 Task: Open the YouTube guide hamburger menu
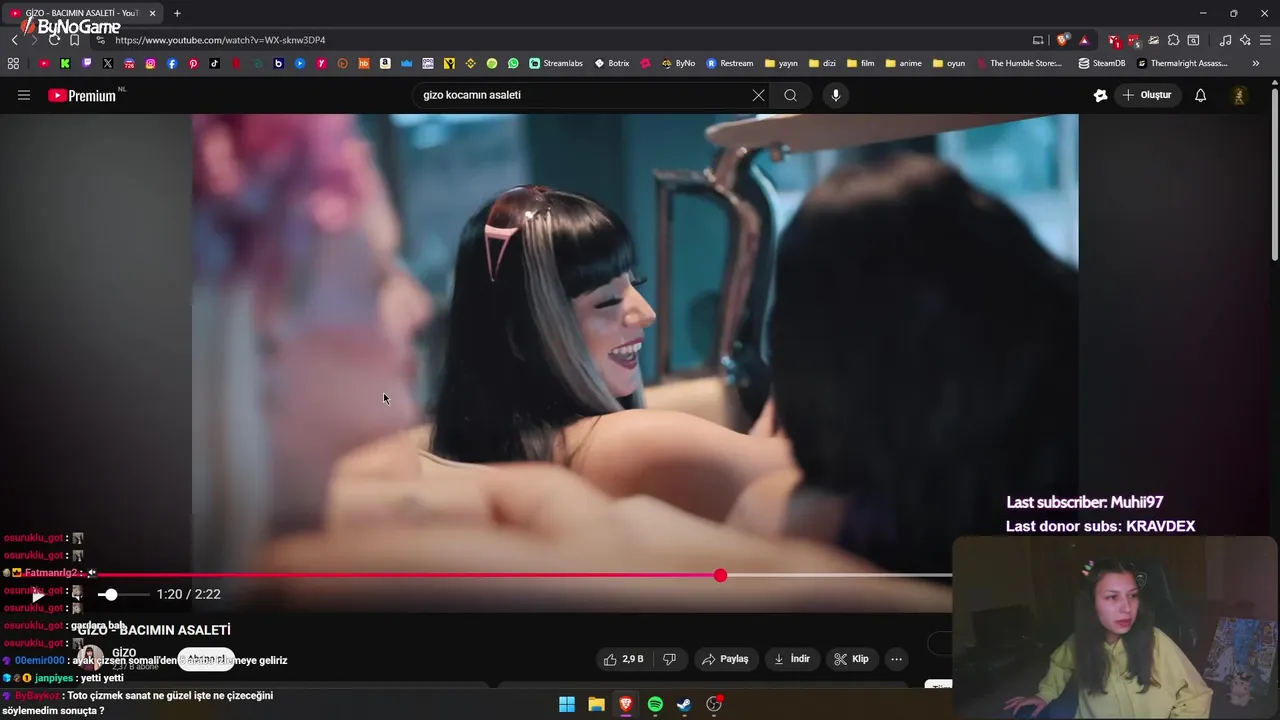(x=24, y=95)
